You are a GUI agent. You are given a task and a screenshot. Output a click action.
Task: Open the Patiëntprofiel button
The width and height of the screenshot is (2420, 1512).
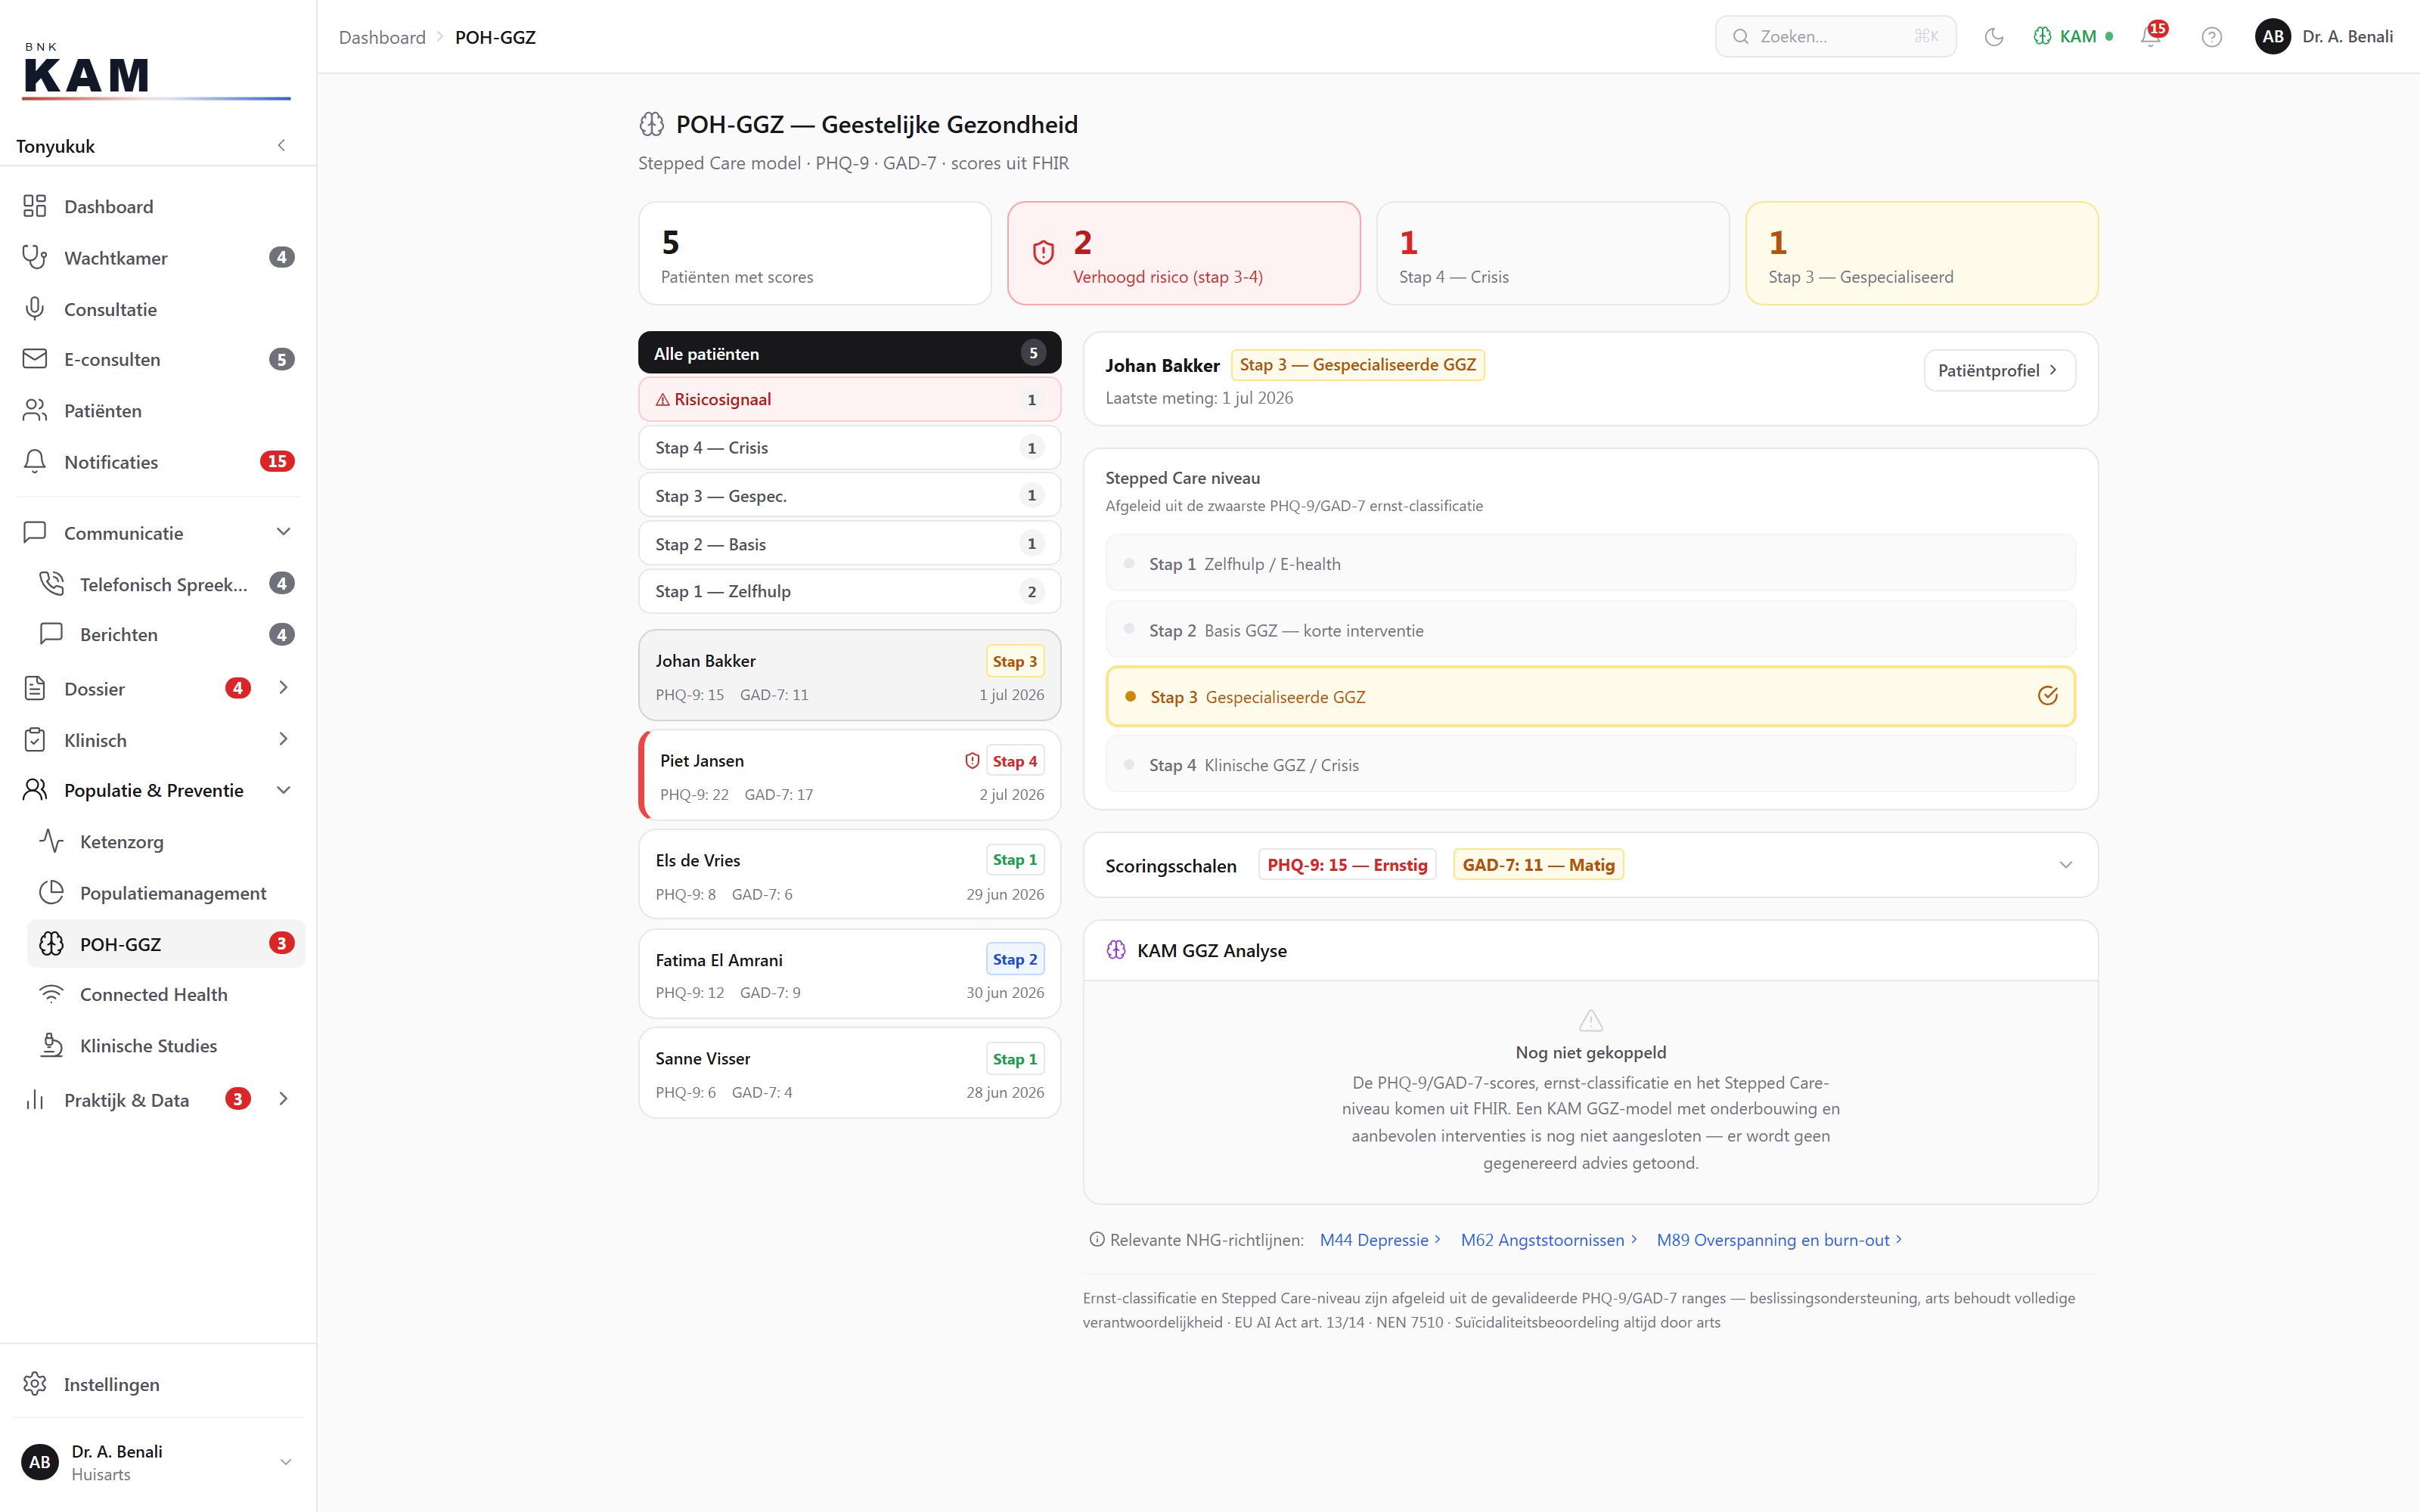point(1999,371)
